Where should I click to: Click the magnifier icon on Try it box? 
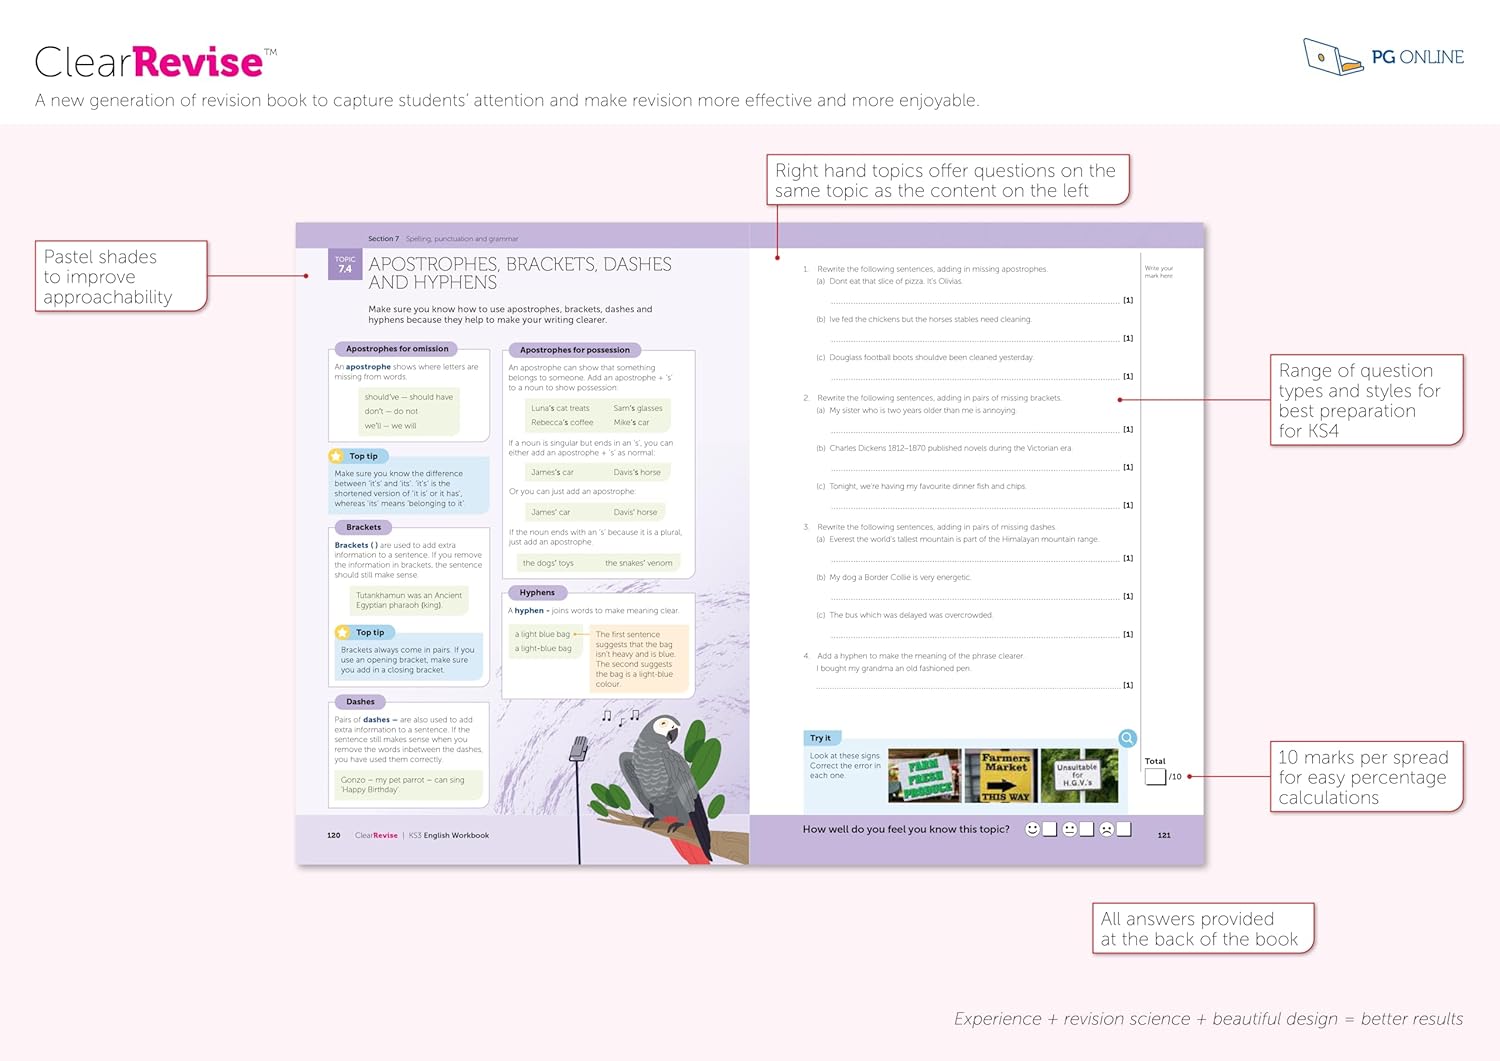(x=1127, y=738)
